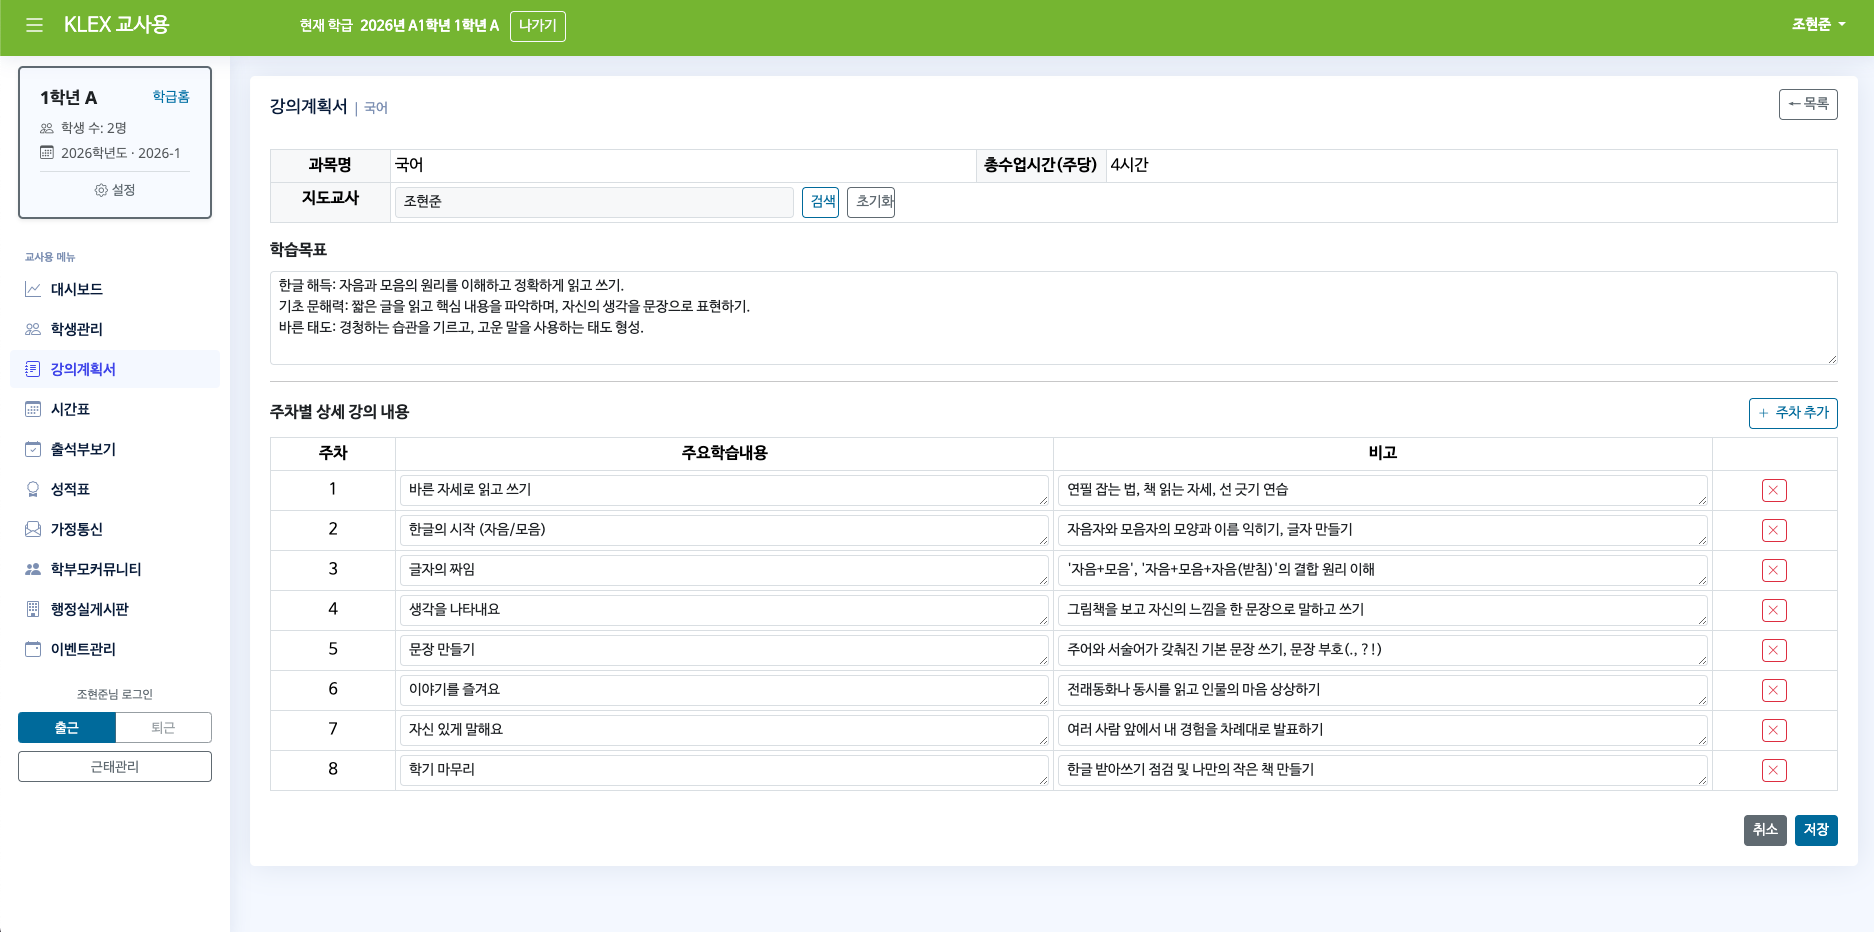The width and height of the screenshot is (1874, 932).
Task: Click the 이벤트관리 calendar icon
Action: tap(30, 649)
